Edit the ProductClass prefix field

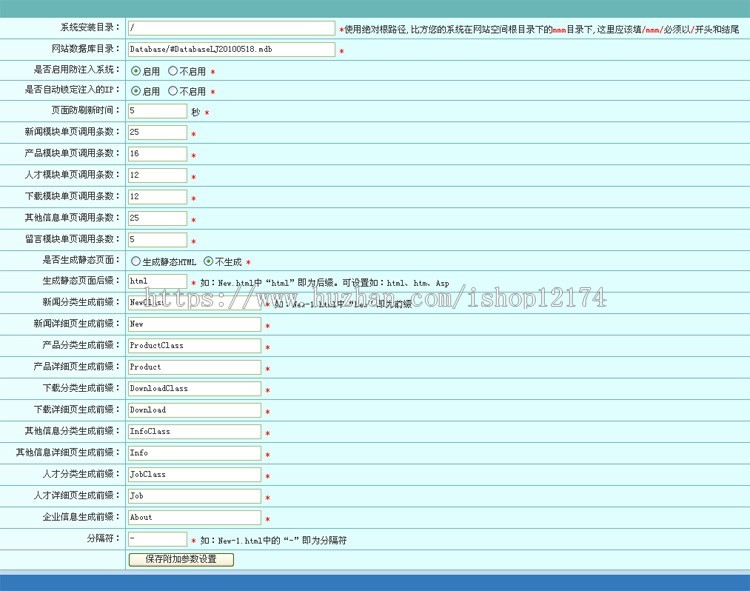(x=195, y=346)
